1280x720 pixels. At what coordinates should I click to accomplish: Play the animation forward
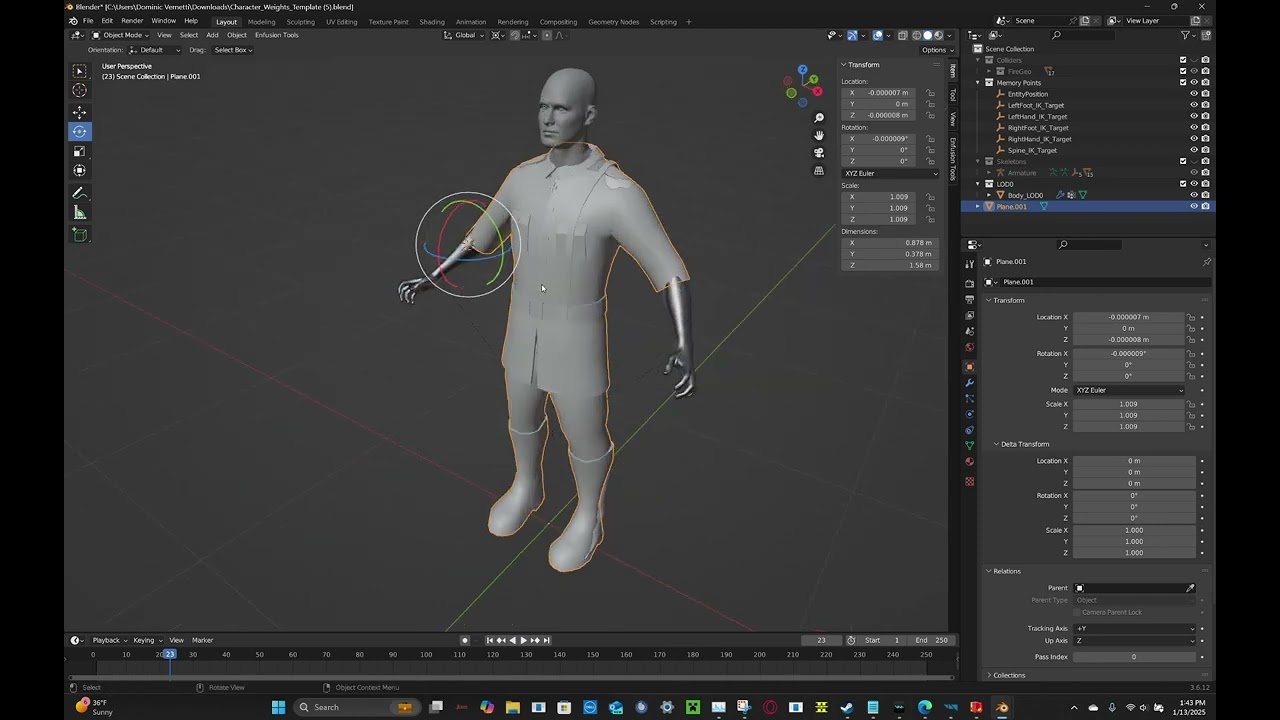tap(523, 640)
